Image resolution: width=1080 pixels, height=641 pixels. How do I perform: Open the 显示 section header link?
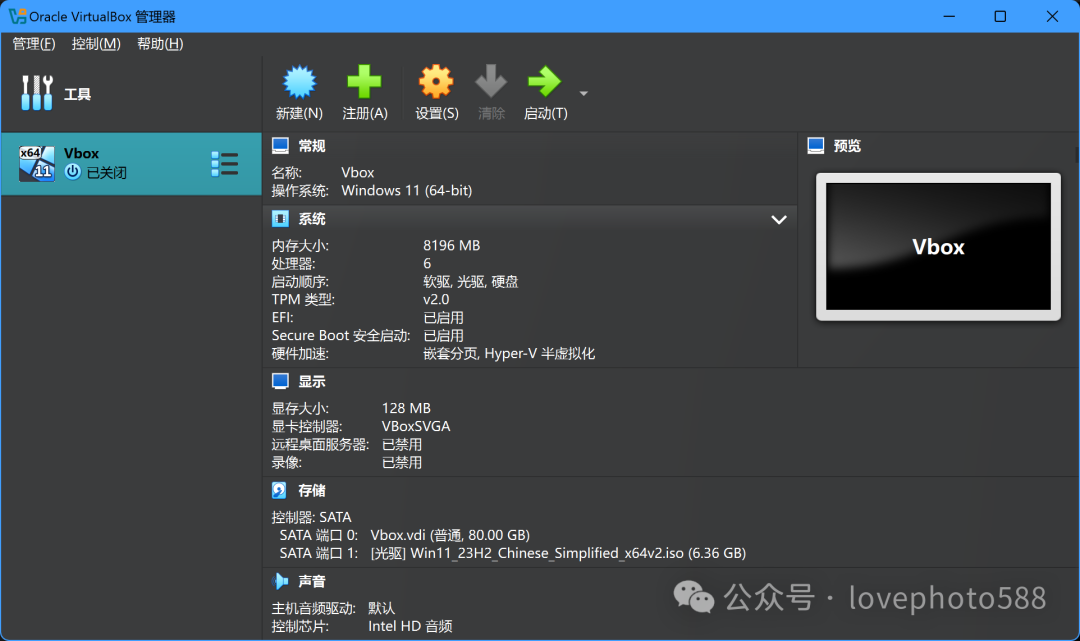tap(311, 381)
